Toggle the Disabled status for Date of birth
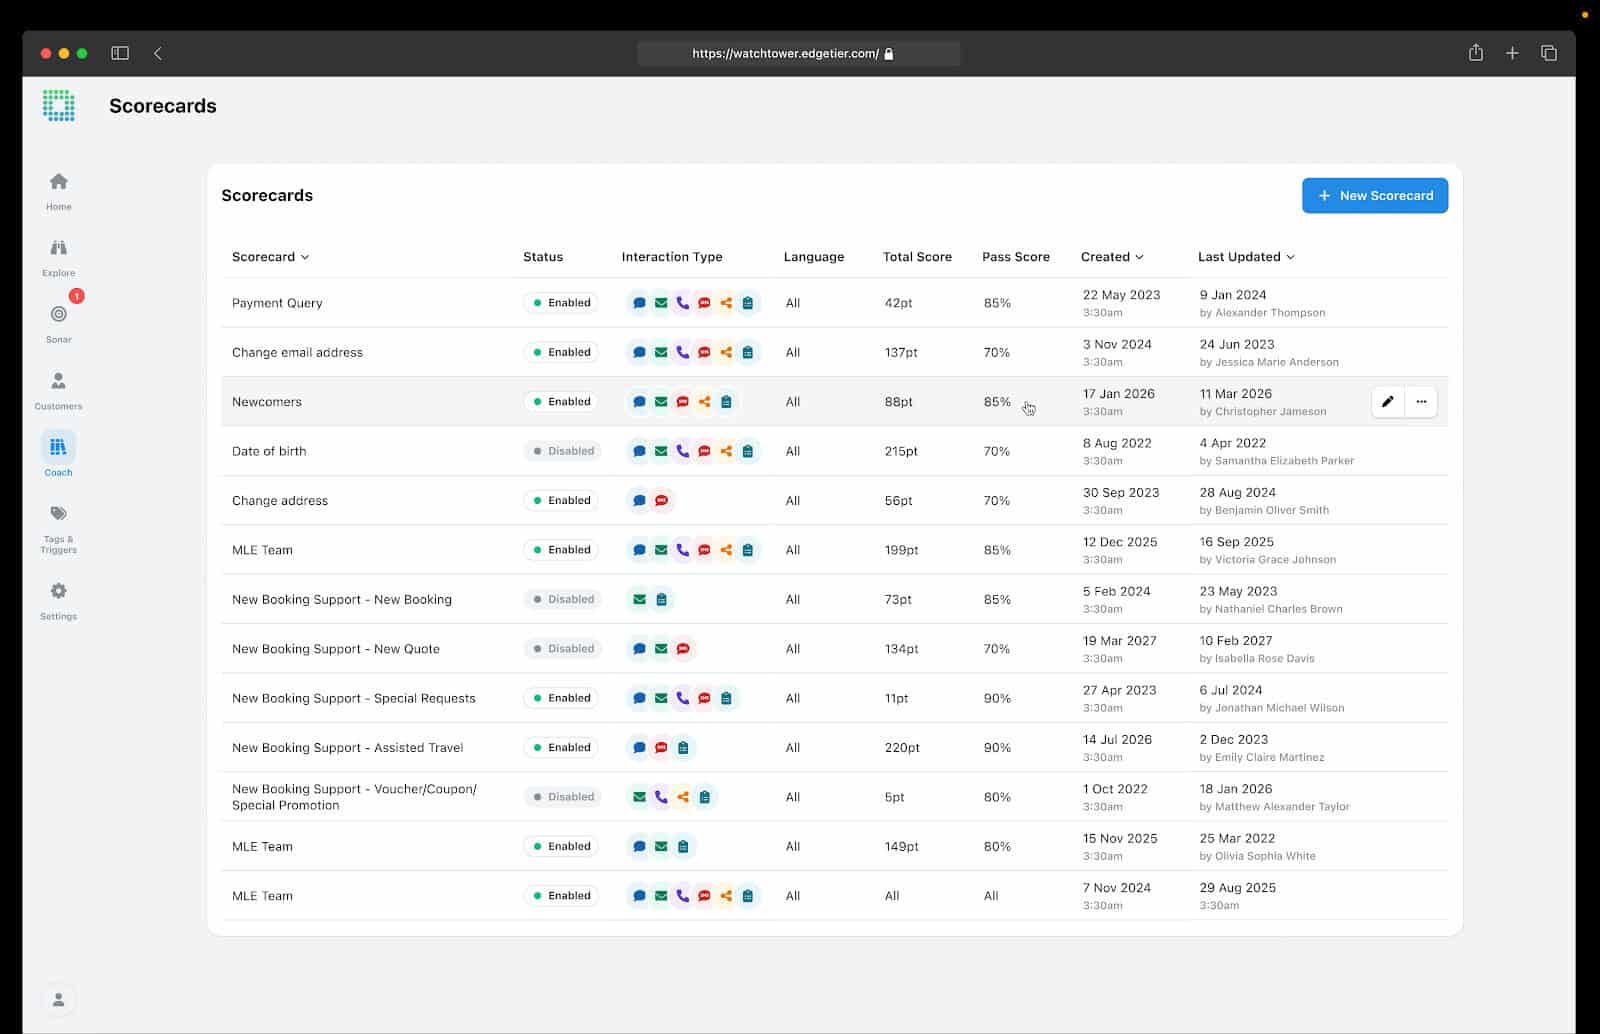This screenshot has height=1034, width=1600. [x=561, y=451]
